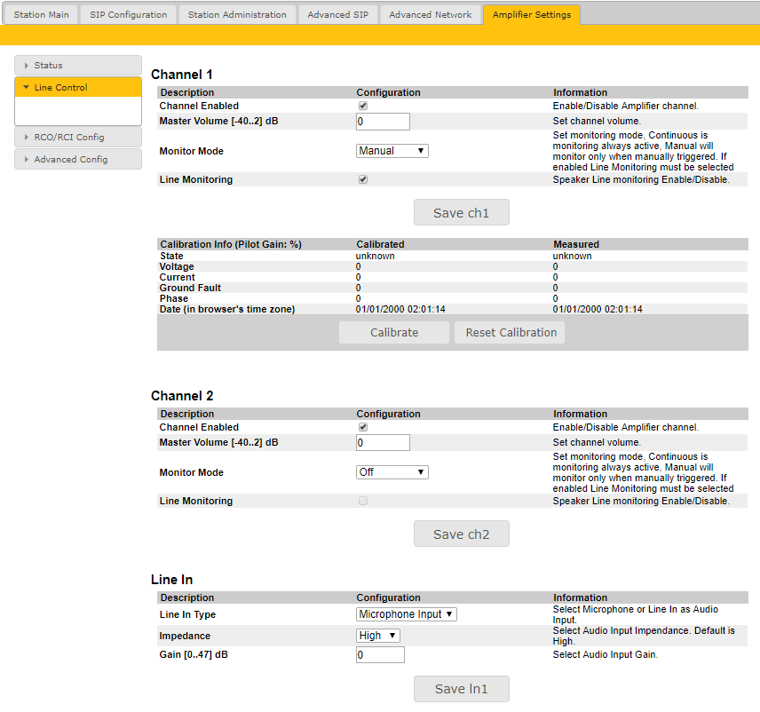Screen dimensions: 760x712
Task: Click the Reset Calibration button
Action: coord(511,332)
